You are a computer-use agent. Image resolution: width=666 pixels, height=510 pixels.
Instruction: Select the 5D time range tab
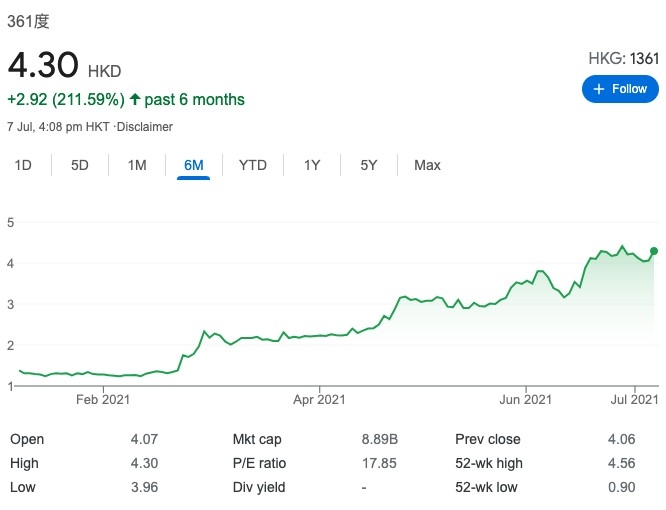pos(80,165)
